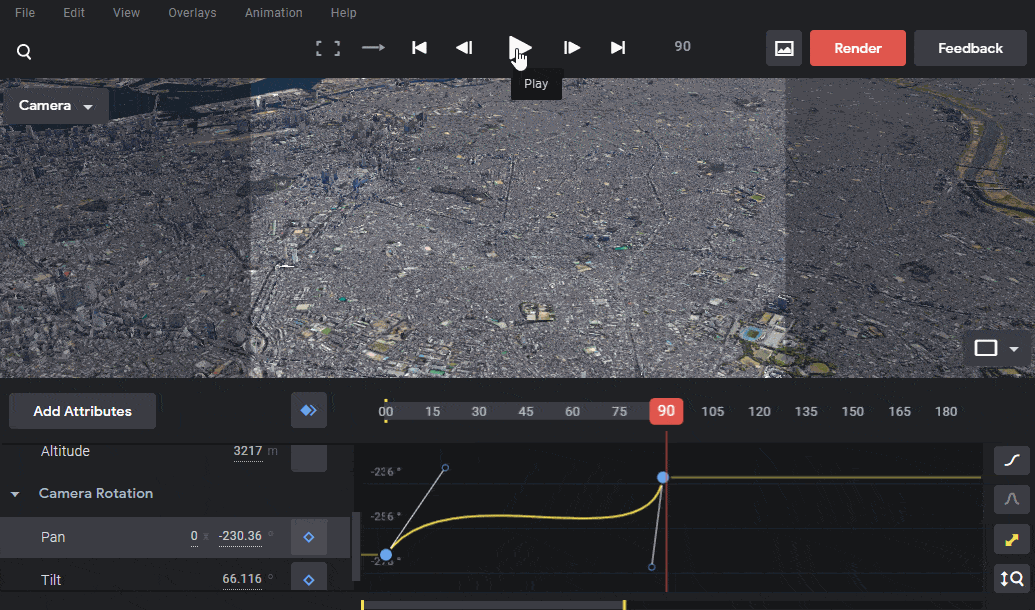This screenshot has width=1035, height=610.
Task: Step back one frame
Action: [464, 48]
